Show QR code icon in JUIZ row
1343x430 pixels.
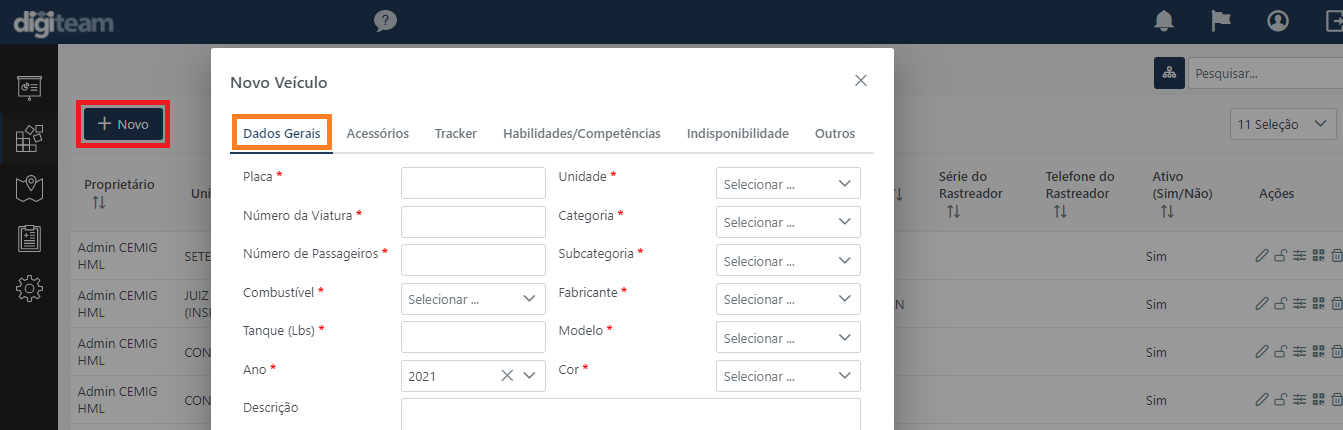click(x=1318, y=304)
